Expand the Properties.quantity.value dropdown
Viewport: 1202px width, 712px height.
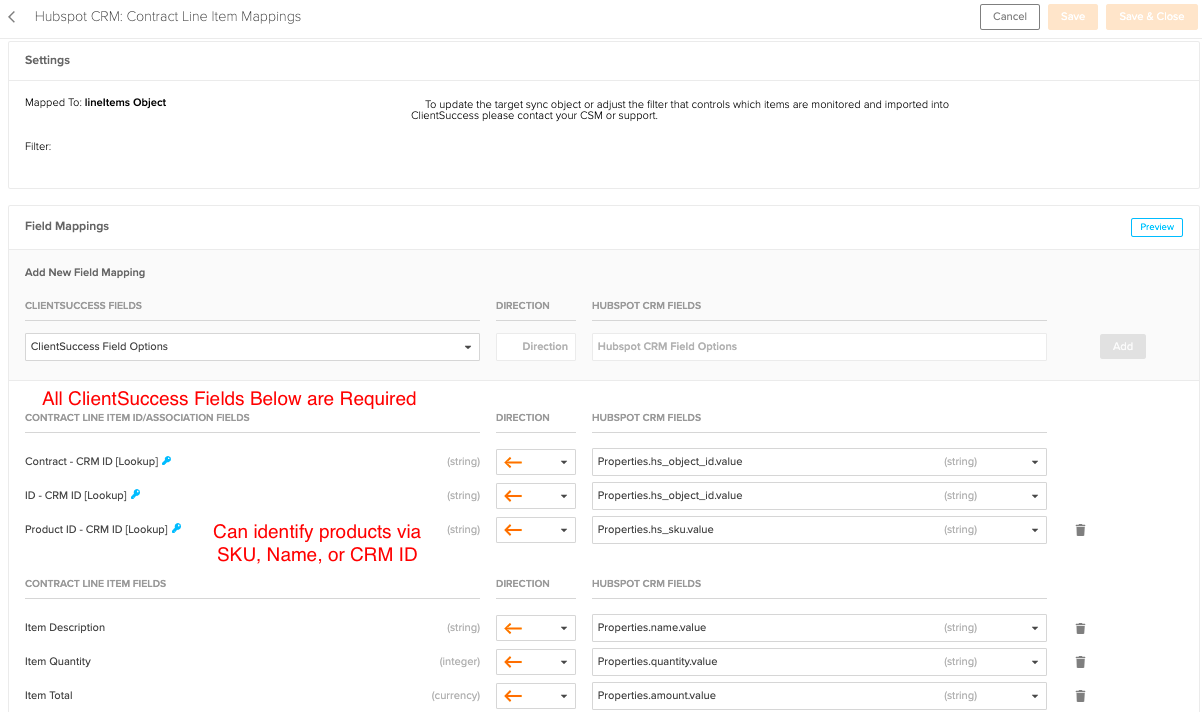819,662
